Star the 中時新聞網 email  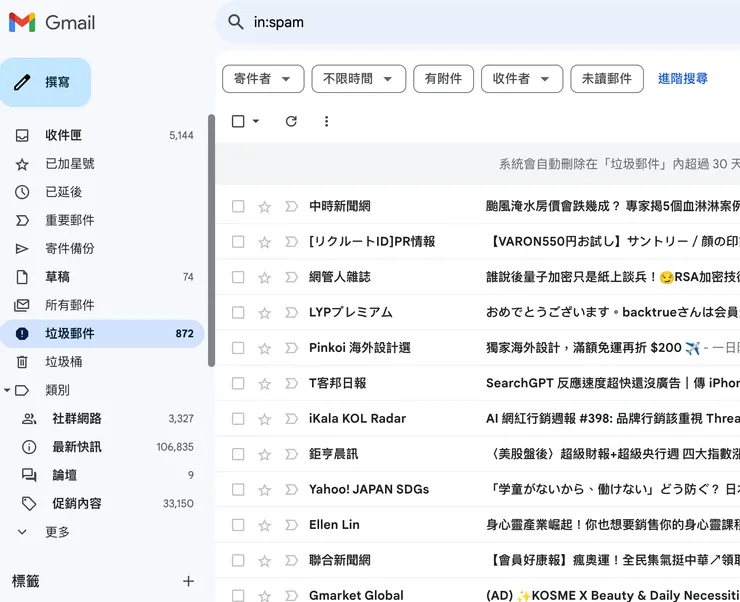[x=264, y=207]
